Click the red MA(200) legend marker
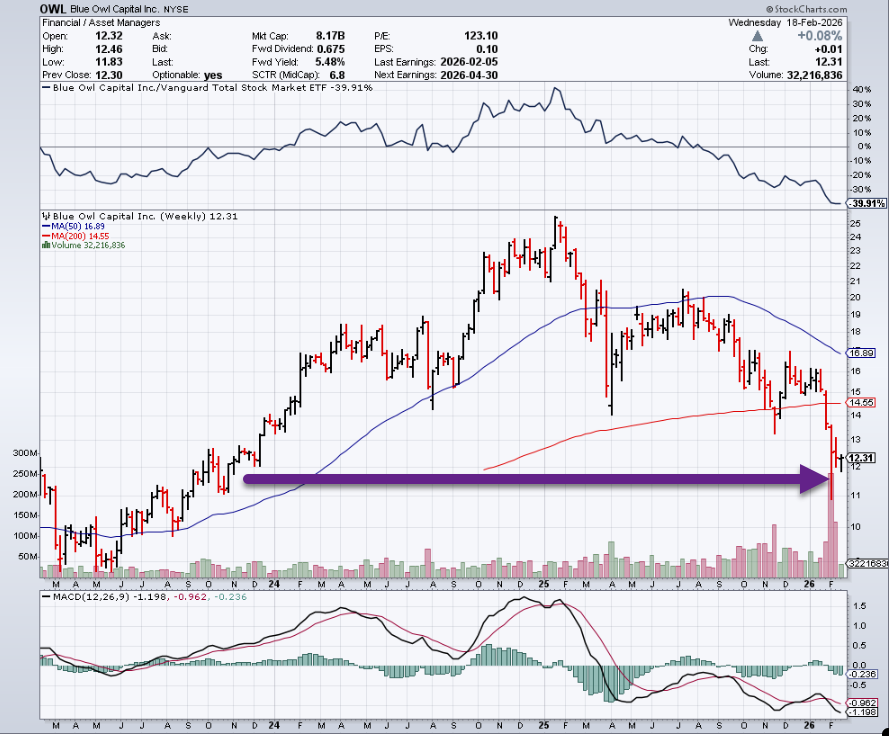Screen dimensions: 889x736 click(x=43, y=235)
